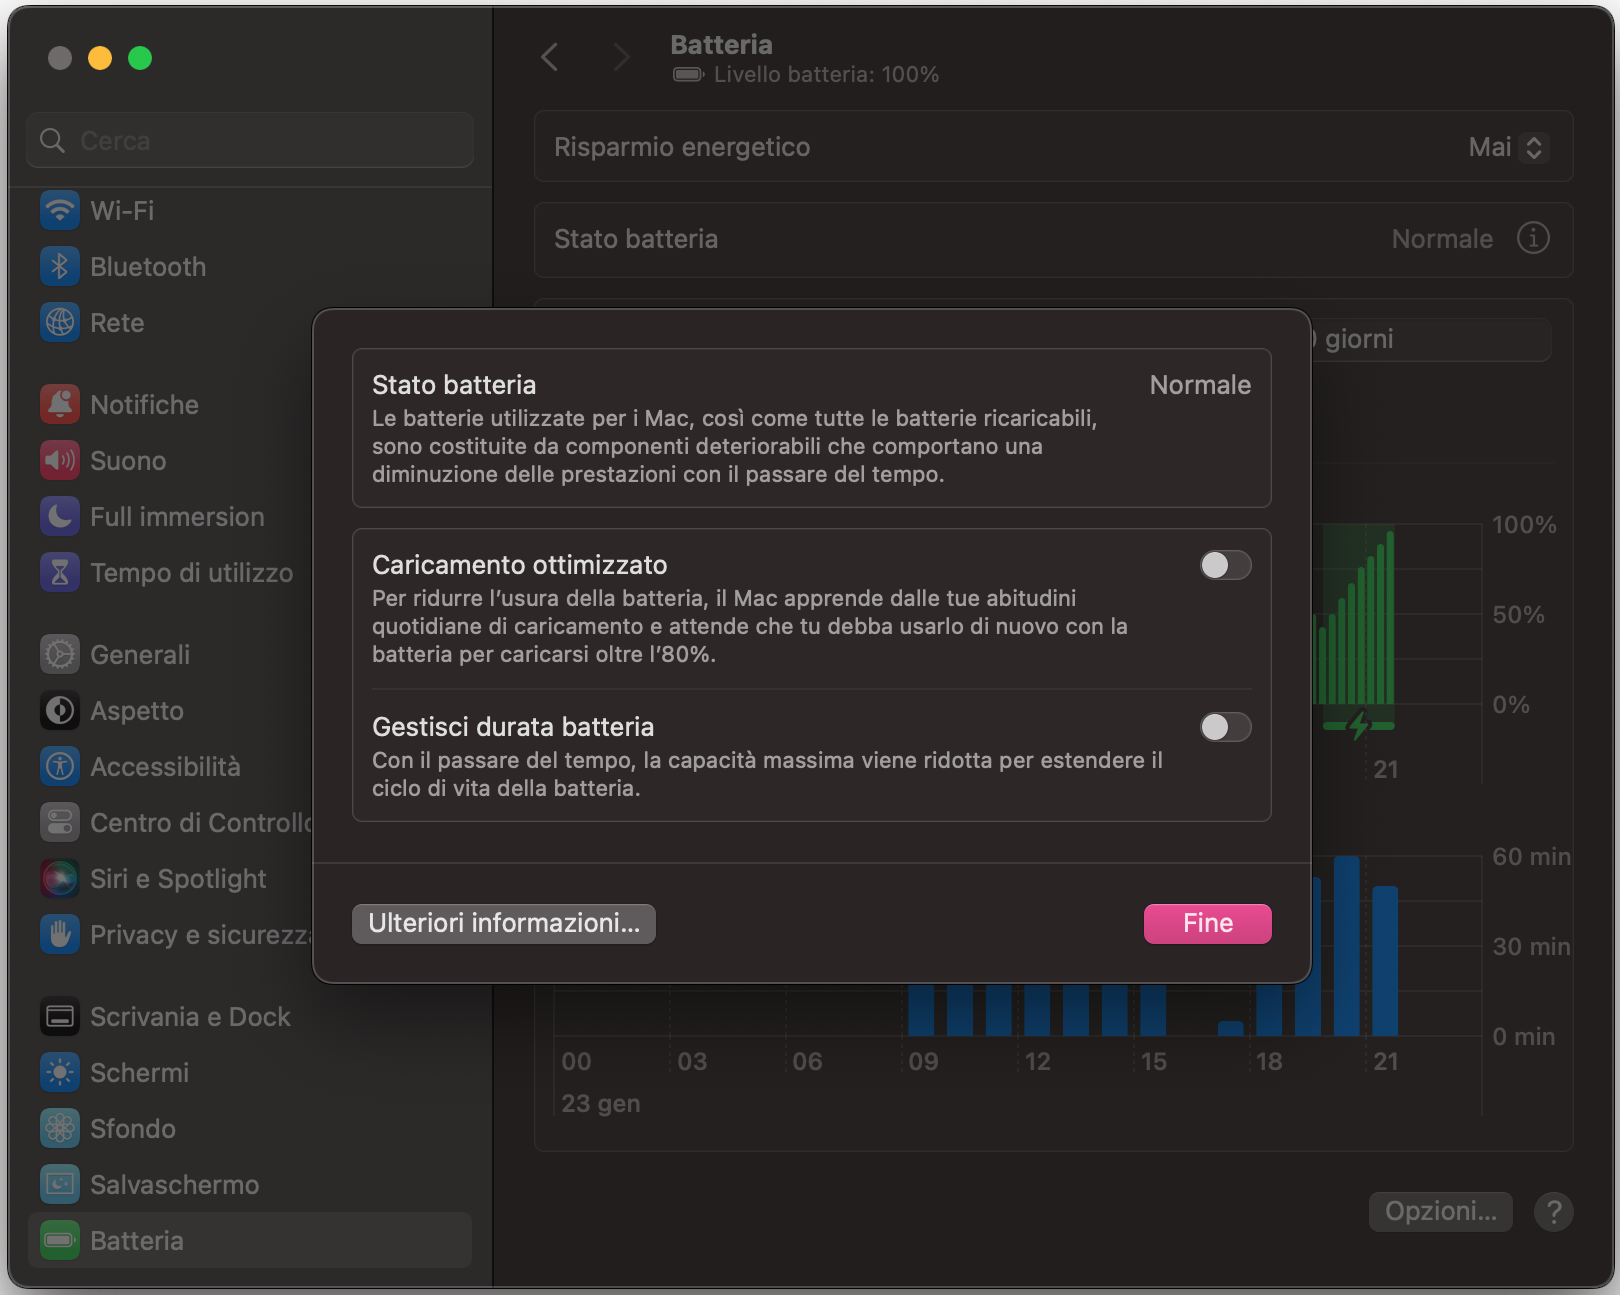Navigate back using the left chevron
The image size is (1620, 1295).
(x=549, y=57)
